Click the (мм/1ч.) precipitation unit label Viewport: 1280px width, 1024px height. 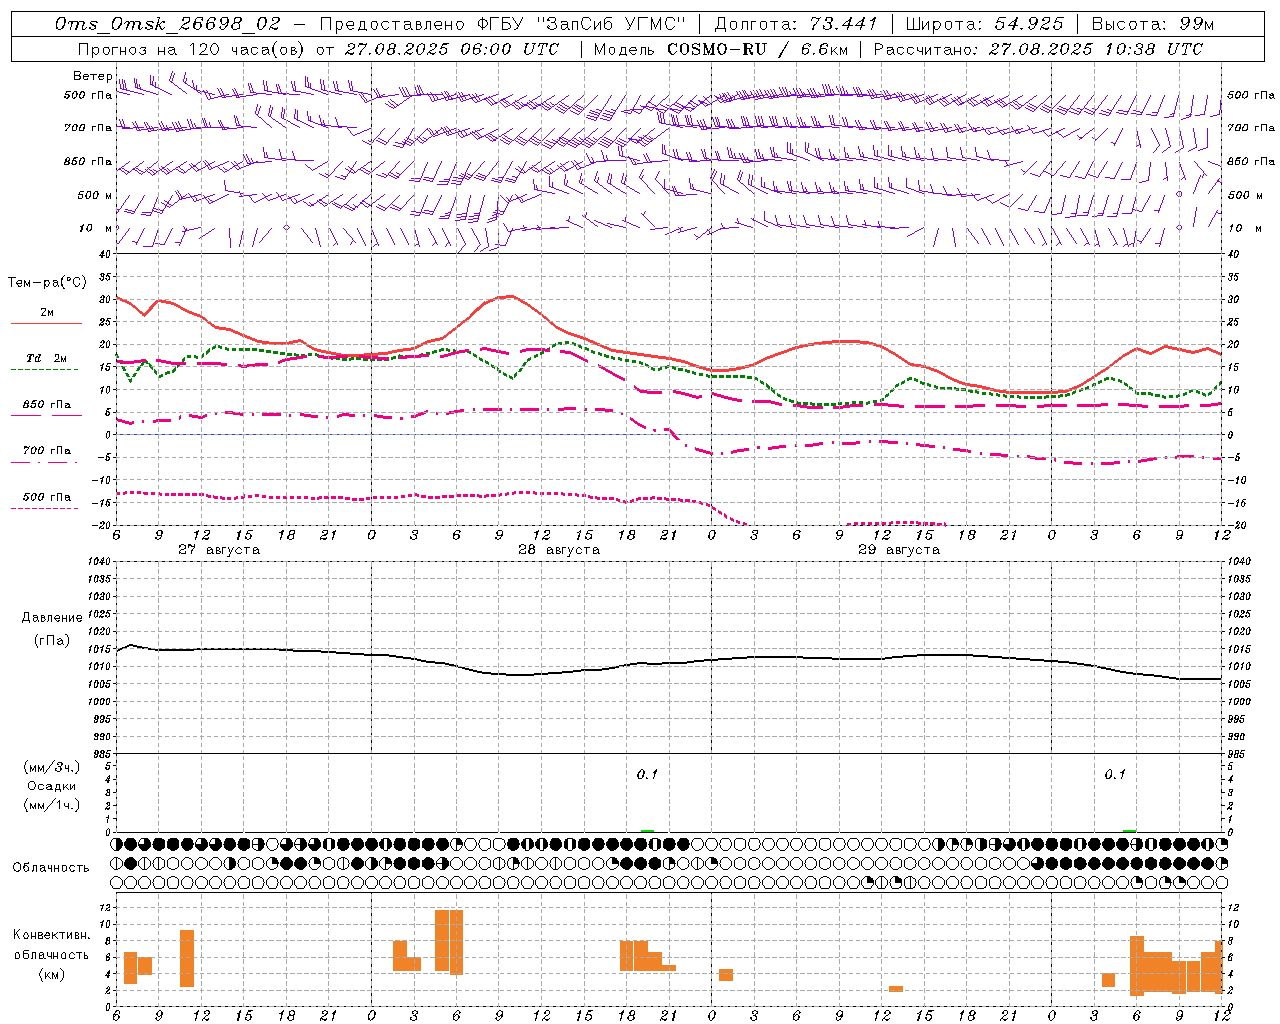52,805
